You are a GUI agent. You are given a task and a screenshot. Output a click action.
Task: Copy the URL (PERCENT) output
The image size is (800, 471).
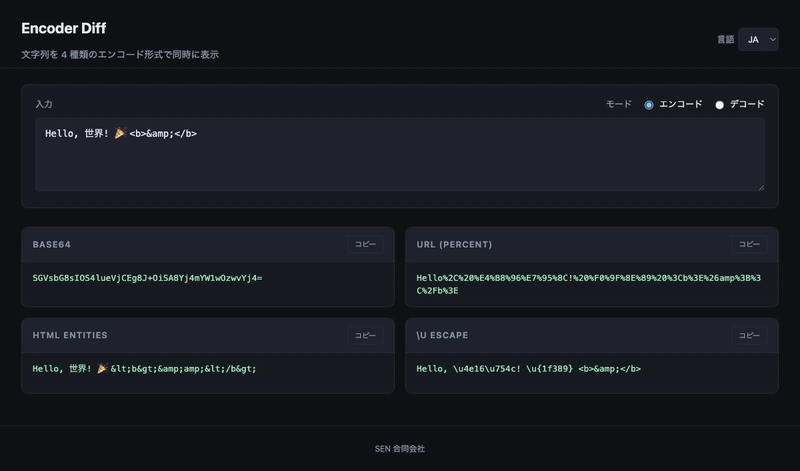(x=749, y=244)
